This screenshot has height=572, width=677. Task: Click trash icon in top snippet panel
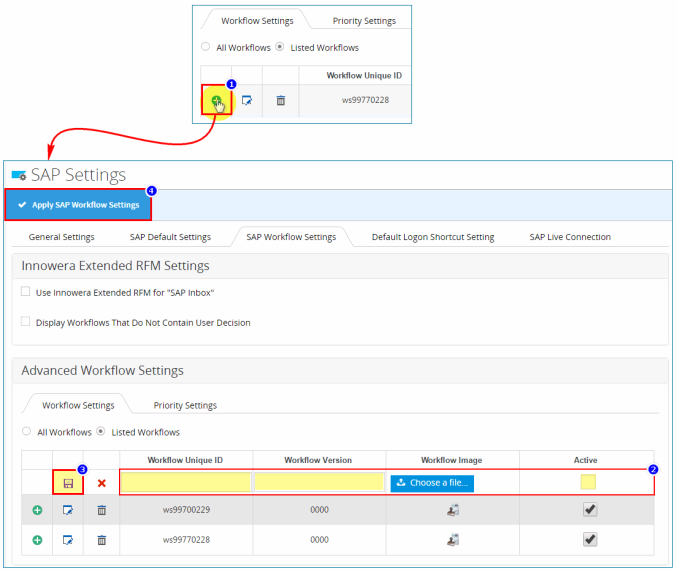pyautogui.click(x=281, y=101)
